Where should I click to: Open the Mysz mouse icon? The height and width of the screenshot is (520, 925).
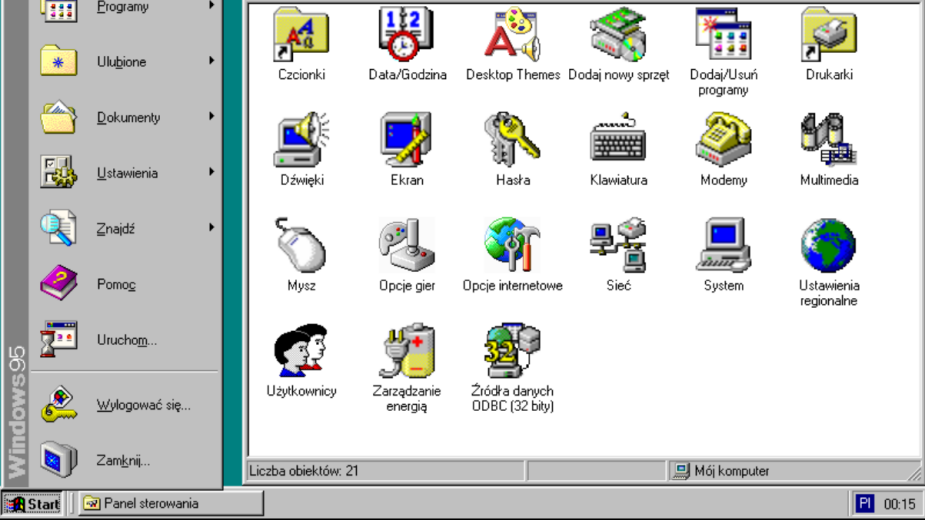[x=301, y=246]
